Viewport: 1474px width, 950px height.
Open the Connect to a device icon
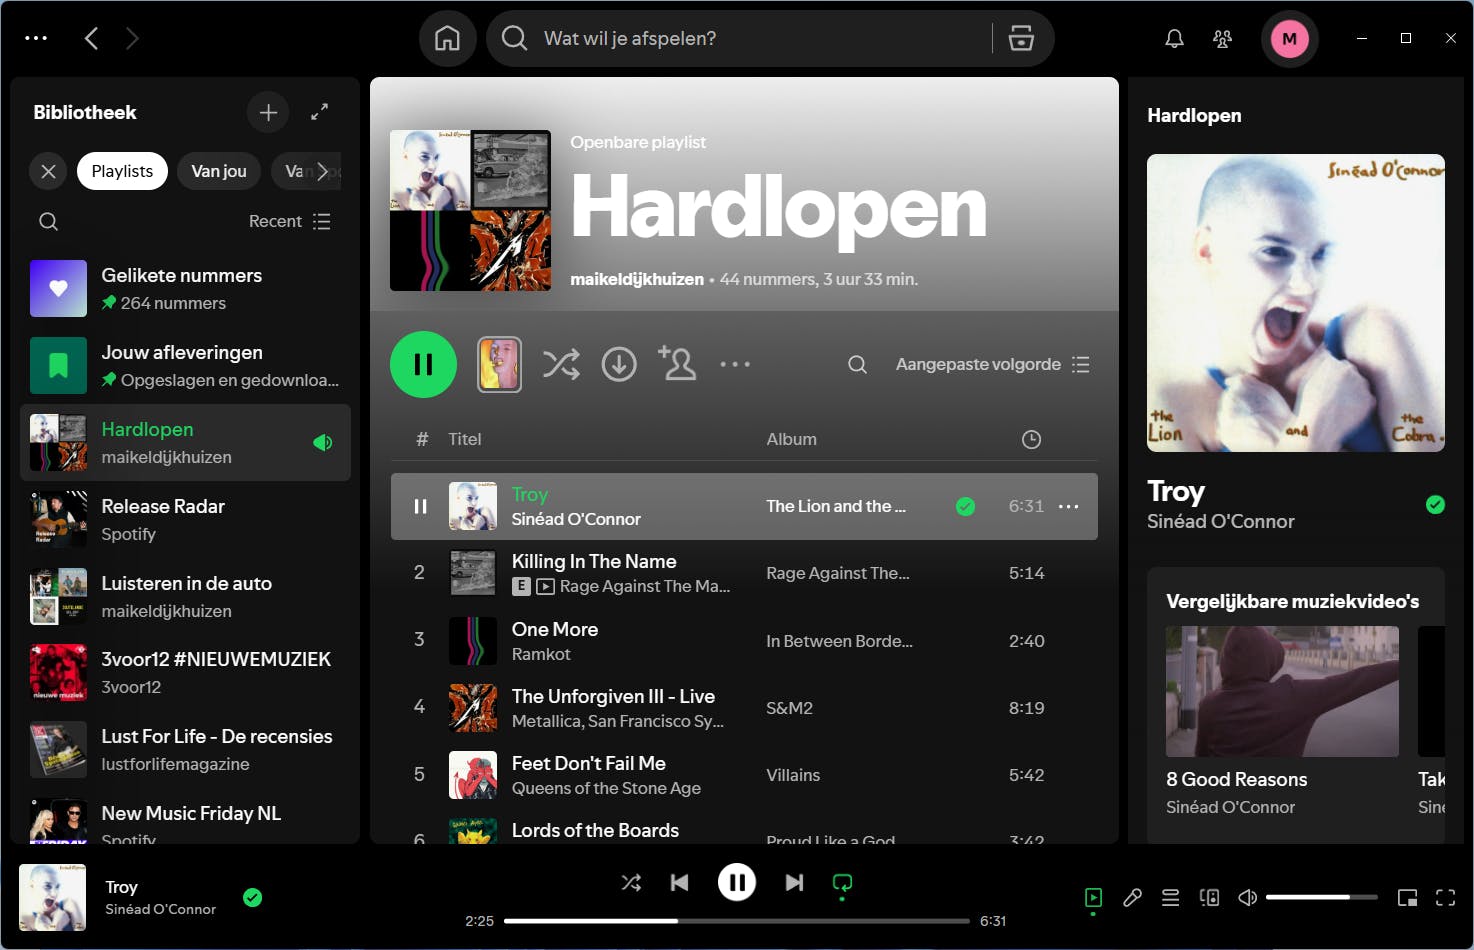(x=1208, y=897)
